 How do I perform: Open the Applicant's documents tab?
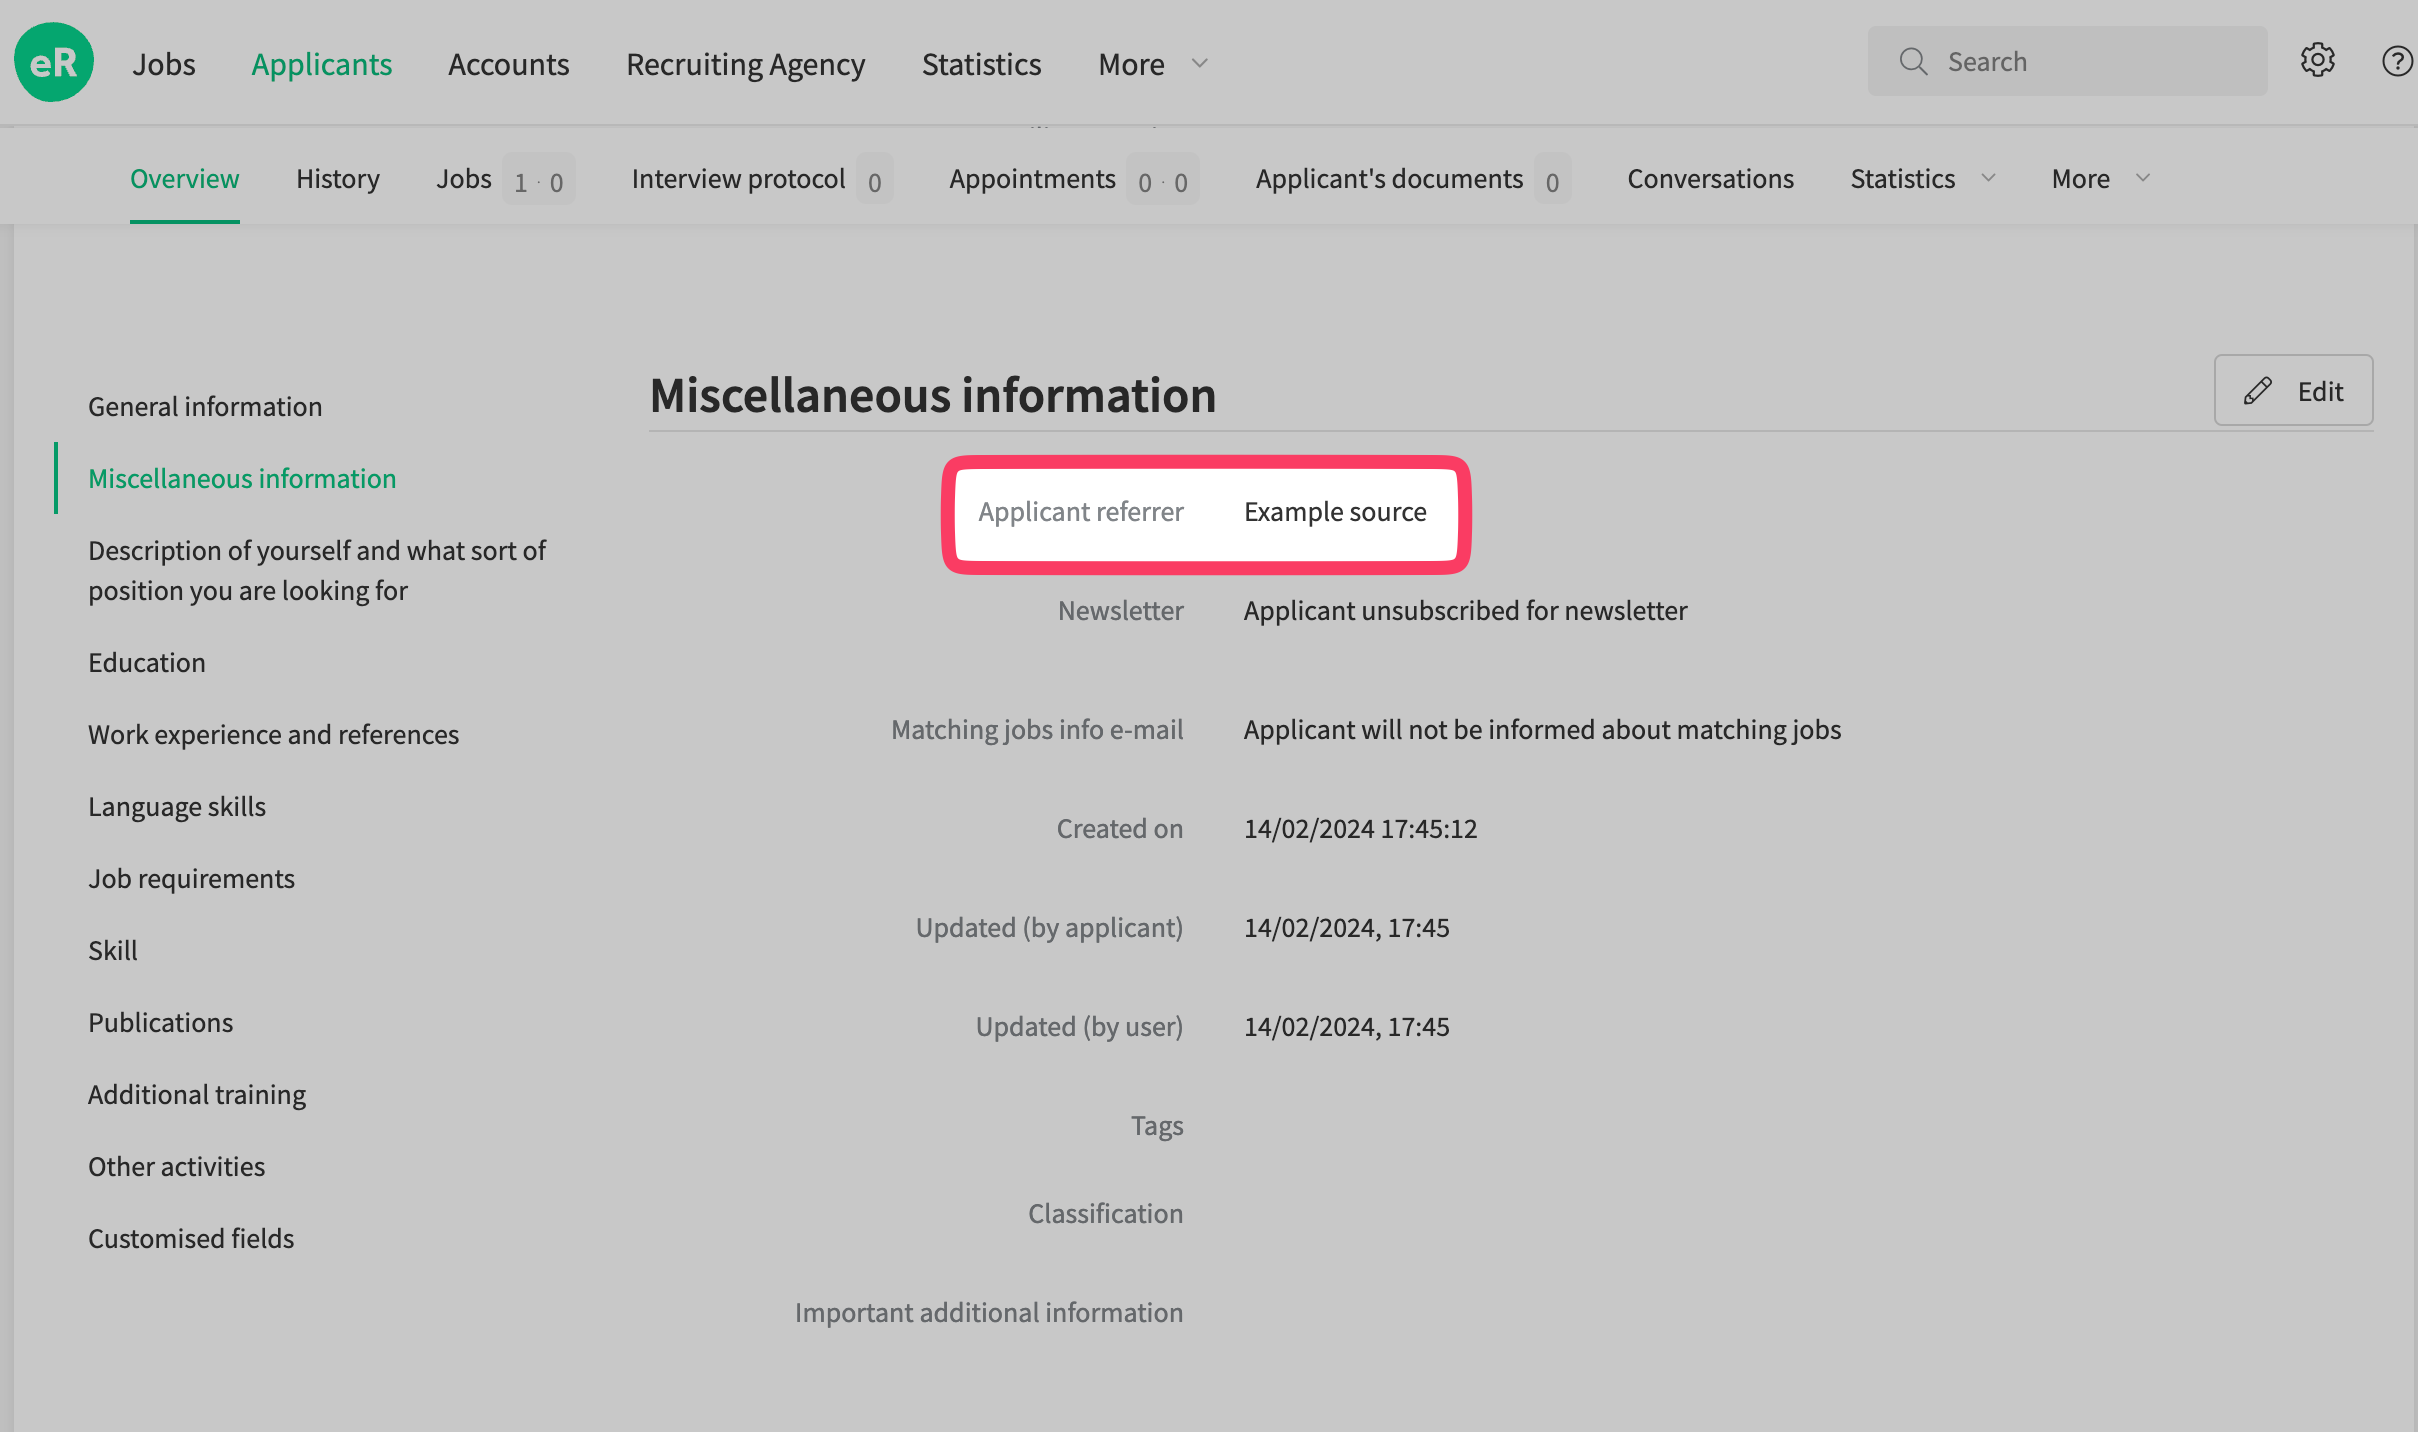(x=1389, y=179)
